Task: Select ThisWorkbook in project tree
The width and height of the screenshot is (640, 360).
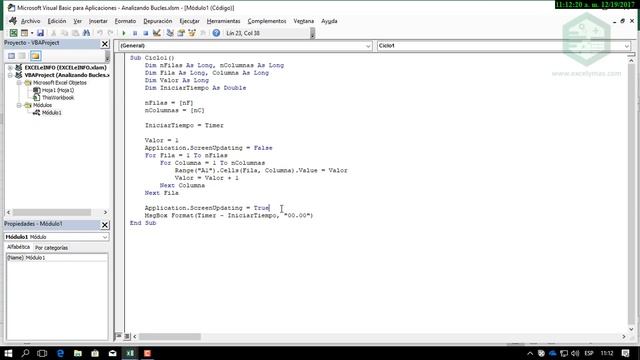Action: coord(58,98)
